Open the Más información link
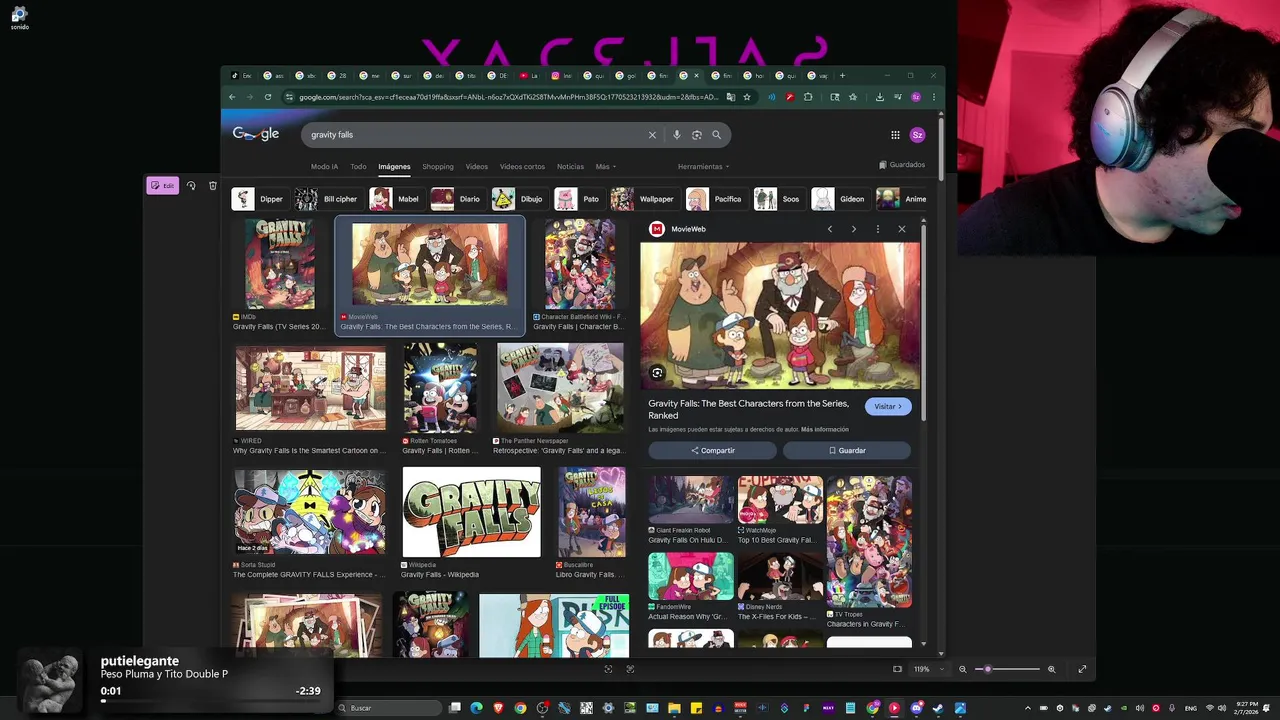This screenshot has height=720, width=1280. click(x=825, y=430)
